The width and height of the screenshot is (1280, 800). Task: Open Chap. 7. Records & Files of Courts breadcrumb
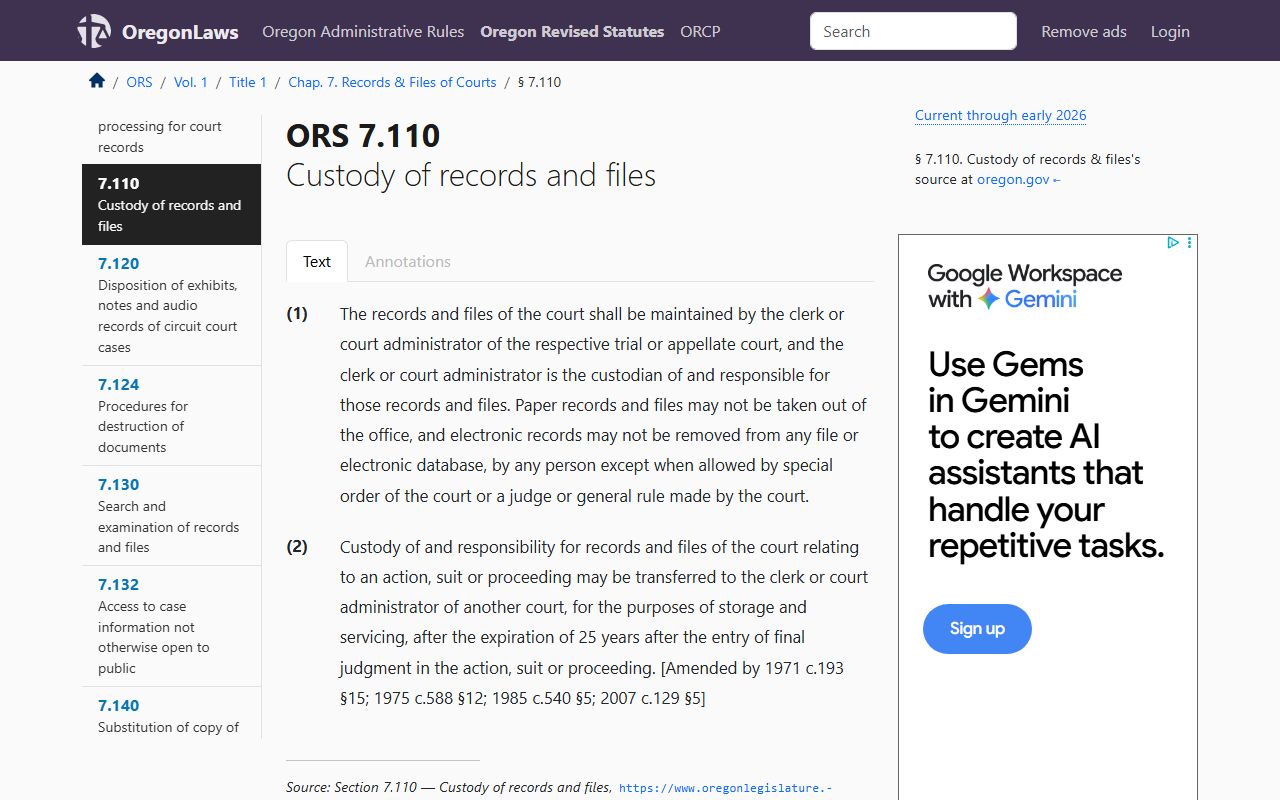click(392, 82)
